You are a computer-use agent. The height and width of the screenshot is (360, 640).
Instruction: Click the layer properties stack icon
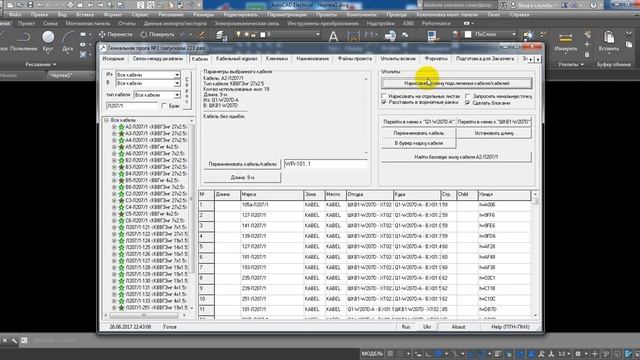tap(221, 36)
